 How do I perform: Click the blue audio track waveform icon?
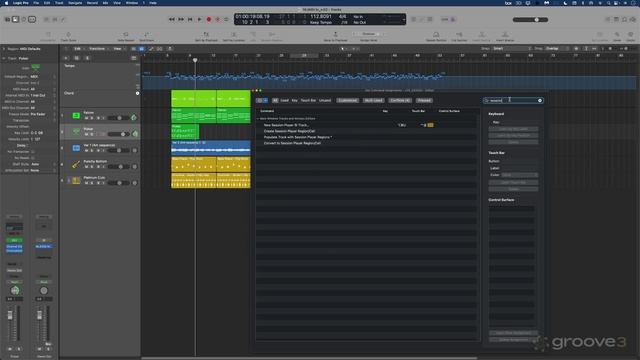pos(76,148)
